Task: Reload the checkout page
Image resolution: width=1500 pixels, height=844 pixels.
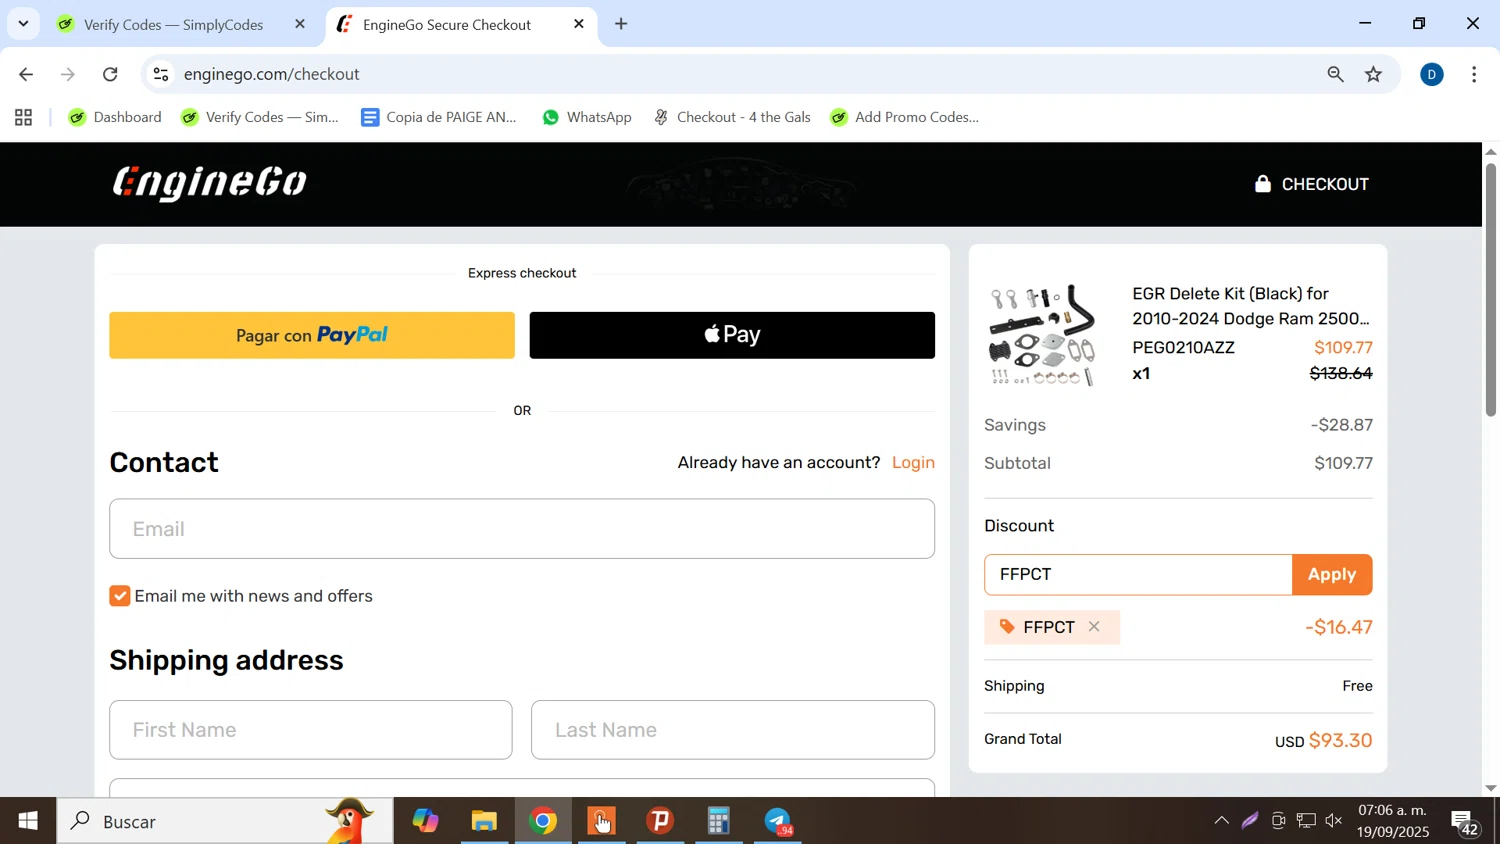Action: click(x=110, y=74)
